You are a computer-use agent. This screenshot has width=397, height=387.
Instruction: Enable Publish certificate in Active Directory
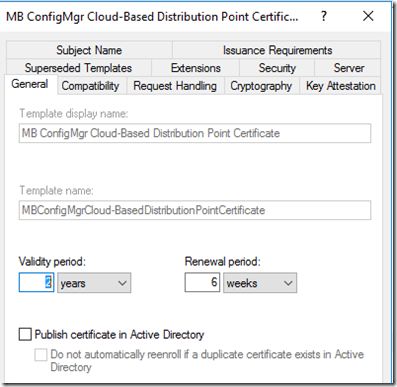pyautogui.click(x=25, y=334)
